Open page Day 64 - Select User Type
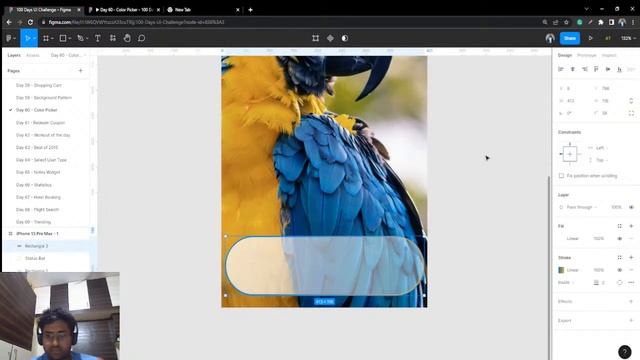 [x=41, y=160]
